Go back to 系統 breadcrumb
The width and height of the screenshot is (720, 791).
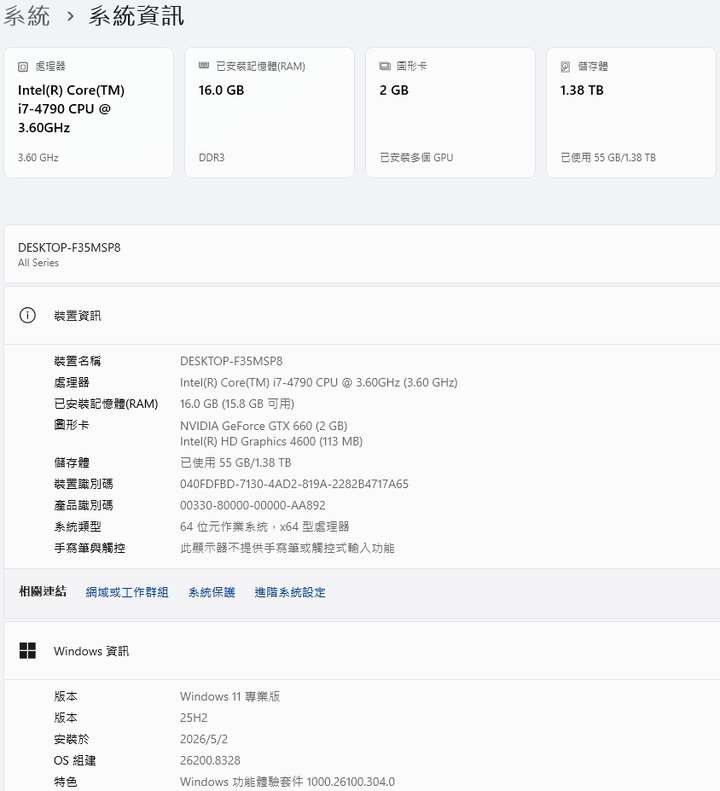(x=27, y=16)
